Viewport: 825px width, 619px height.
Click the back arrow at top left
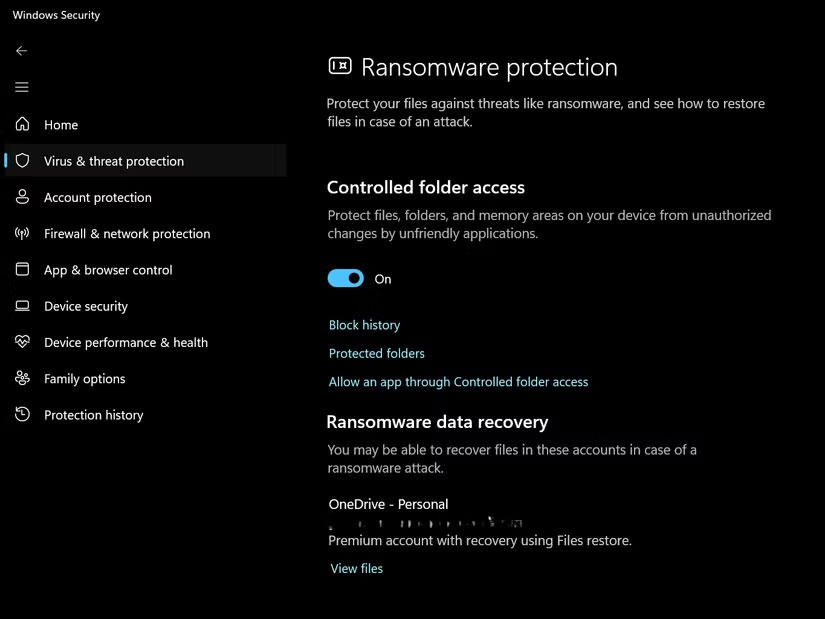coord(21,50)
